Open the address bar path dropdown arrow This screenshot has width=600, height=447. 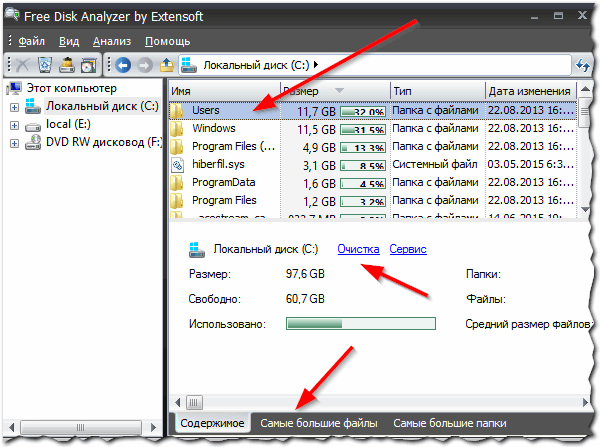pyautogui.click(x=316, y=65)
